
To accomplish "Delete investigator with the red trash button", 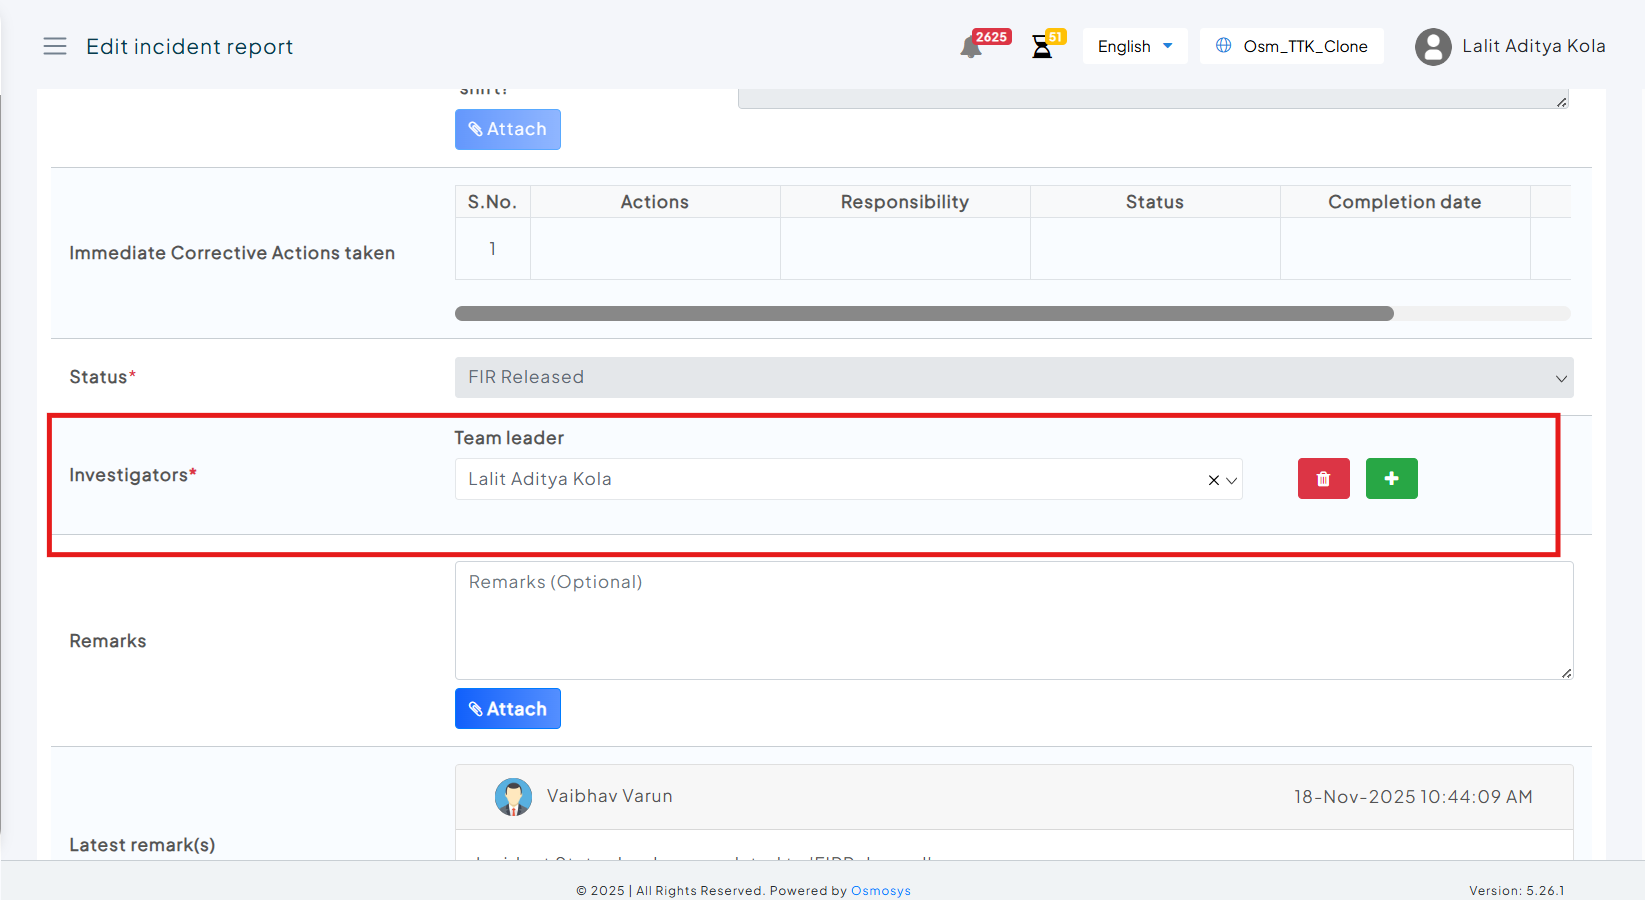I will [1323, 479].
